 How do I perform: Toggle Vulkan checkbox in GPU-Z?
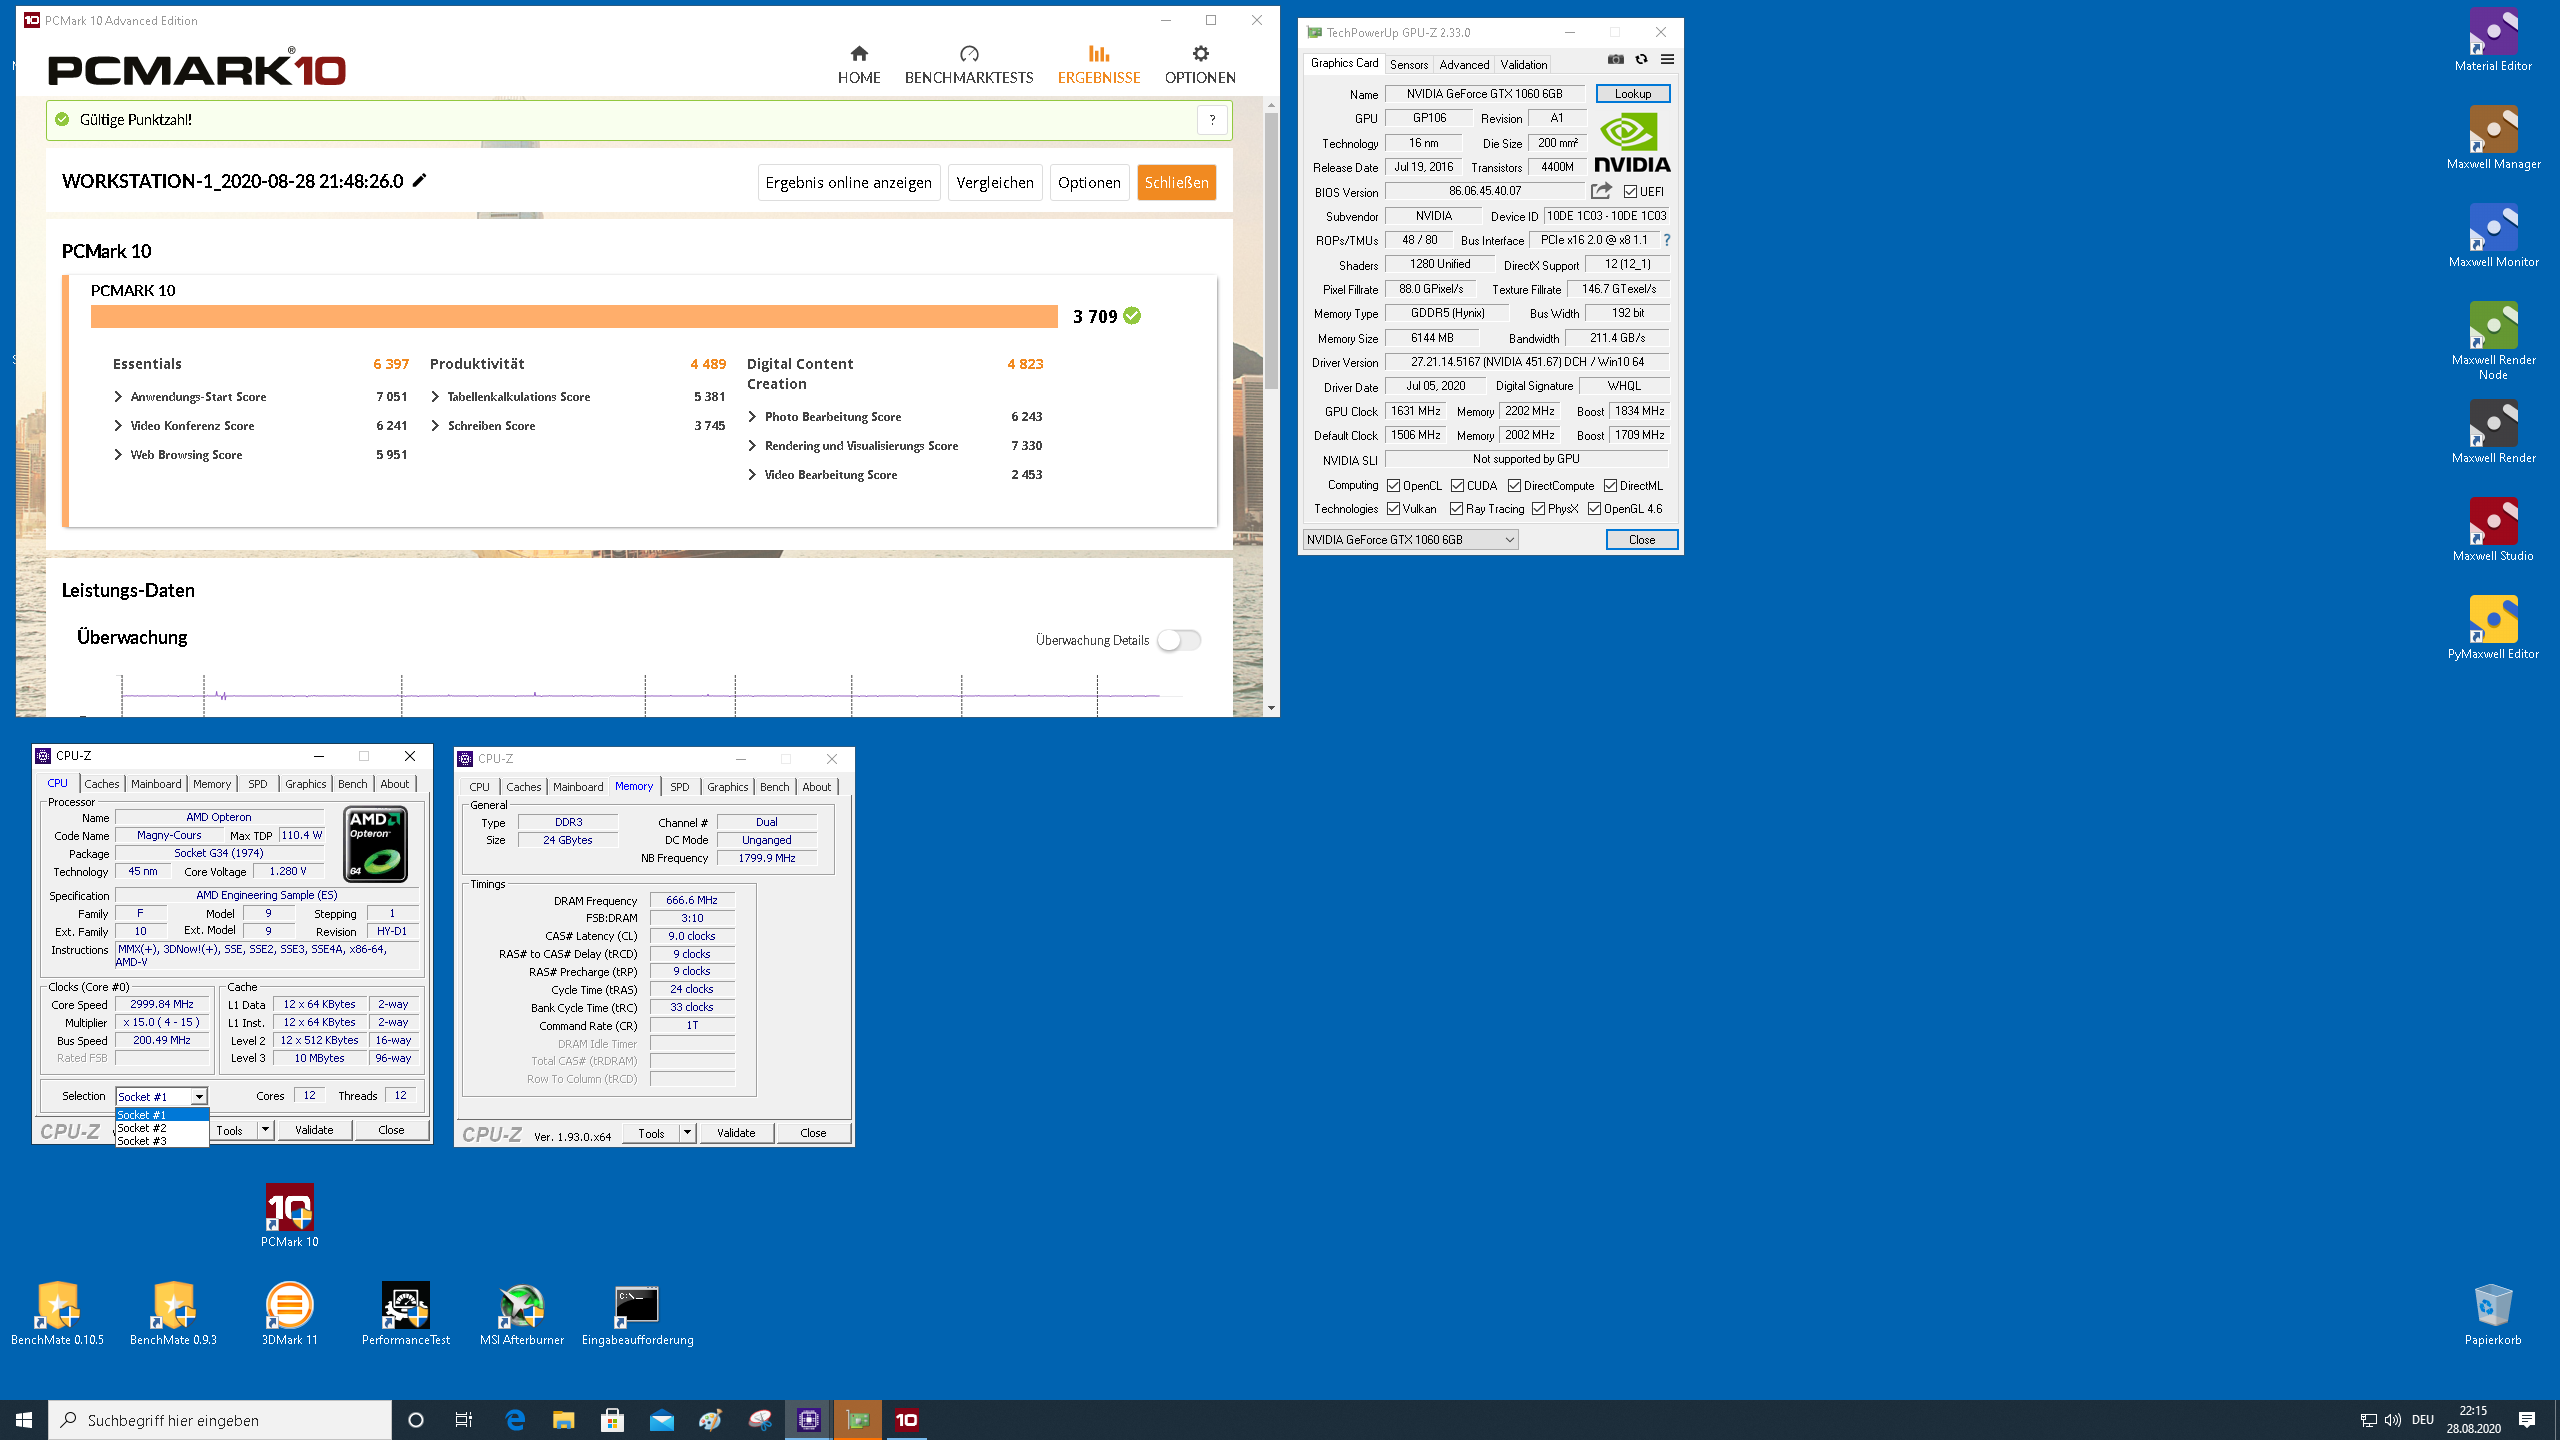coord(1393,509)
